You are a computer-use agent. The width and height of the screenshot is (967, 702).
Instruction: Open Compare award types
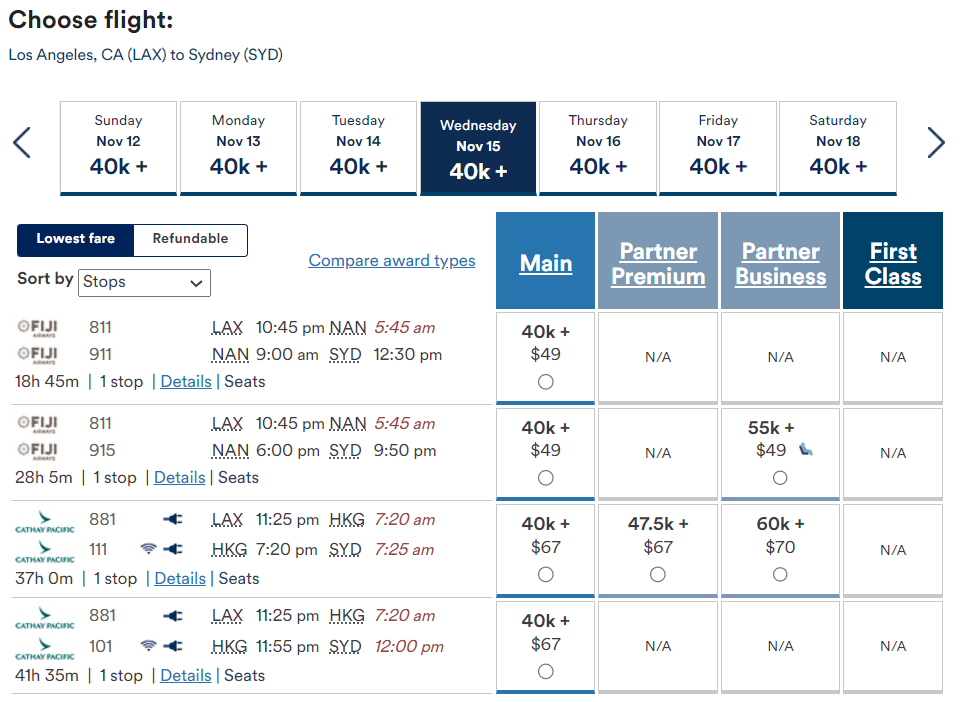392,260
